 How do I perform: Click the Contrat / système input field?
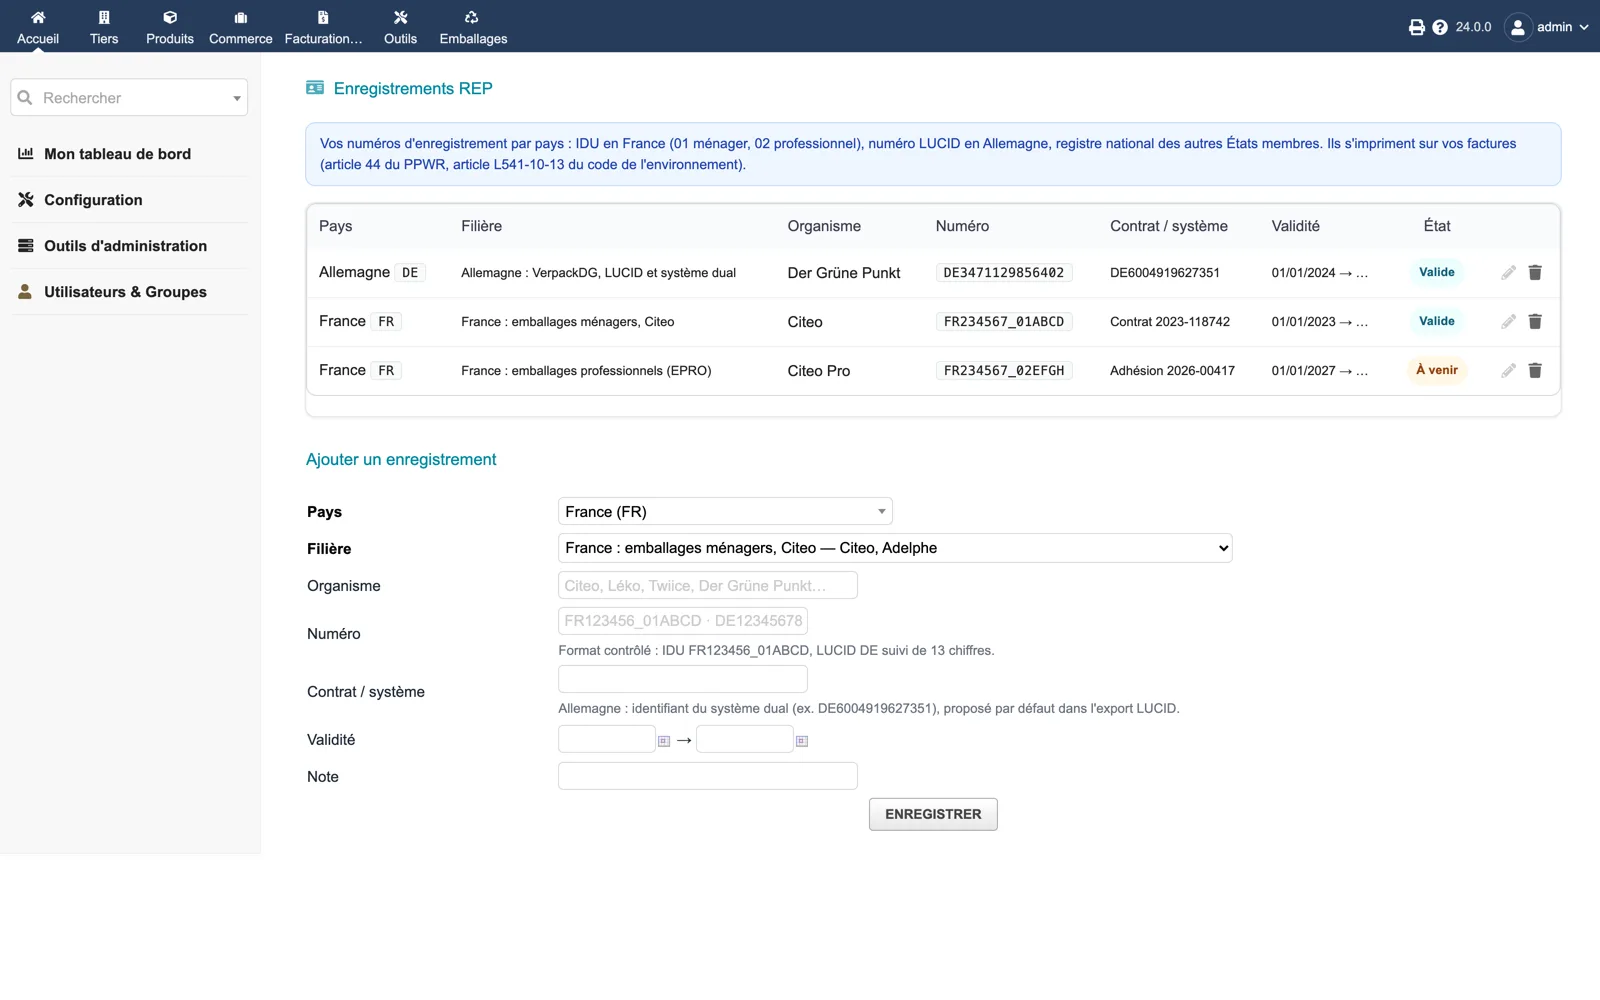point(683,679)
